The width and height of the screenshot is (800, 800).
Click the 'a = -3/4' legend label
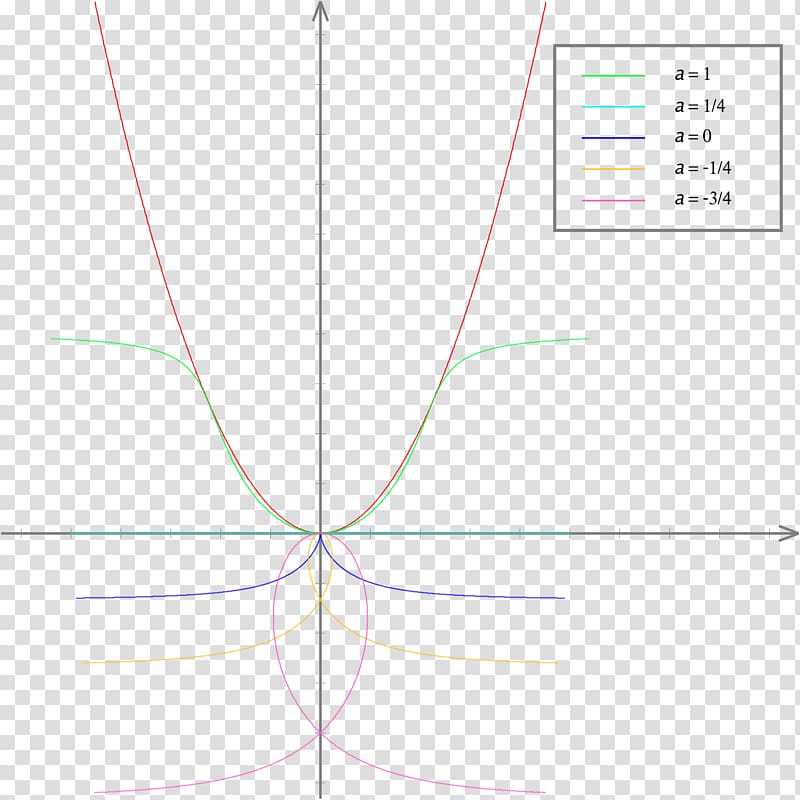703,198
